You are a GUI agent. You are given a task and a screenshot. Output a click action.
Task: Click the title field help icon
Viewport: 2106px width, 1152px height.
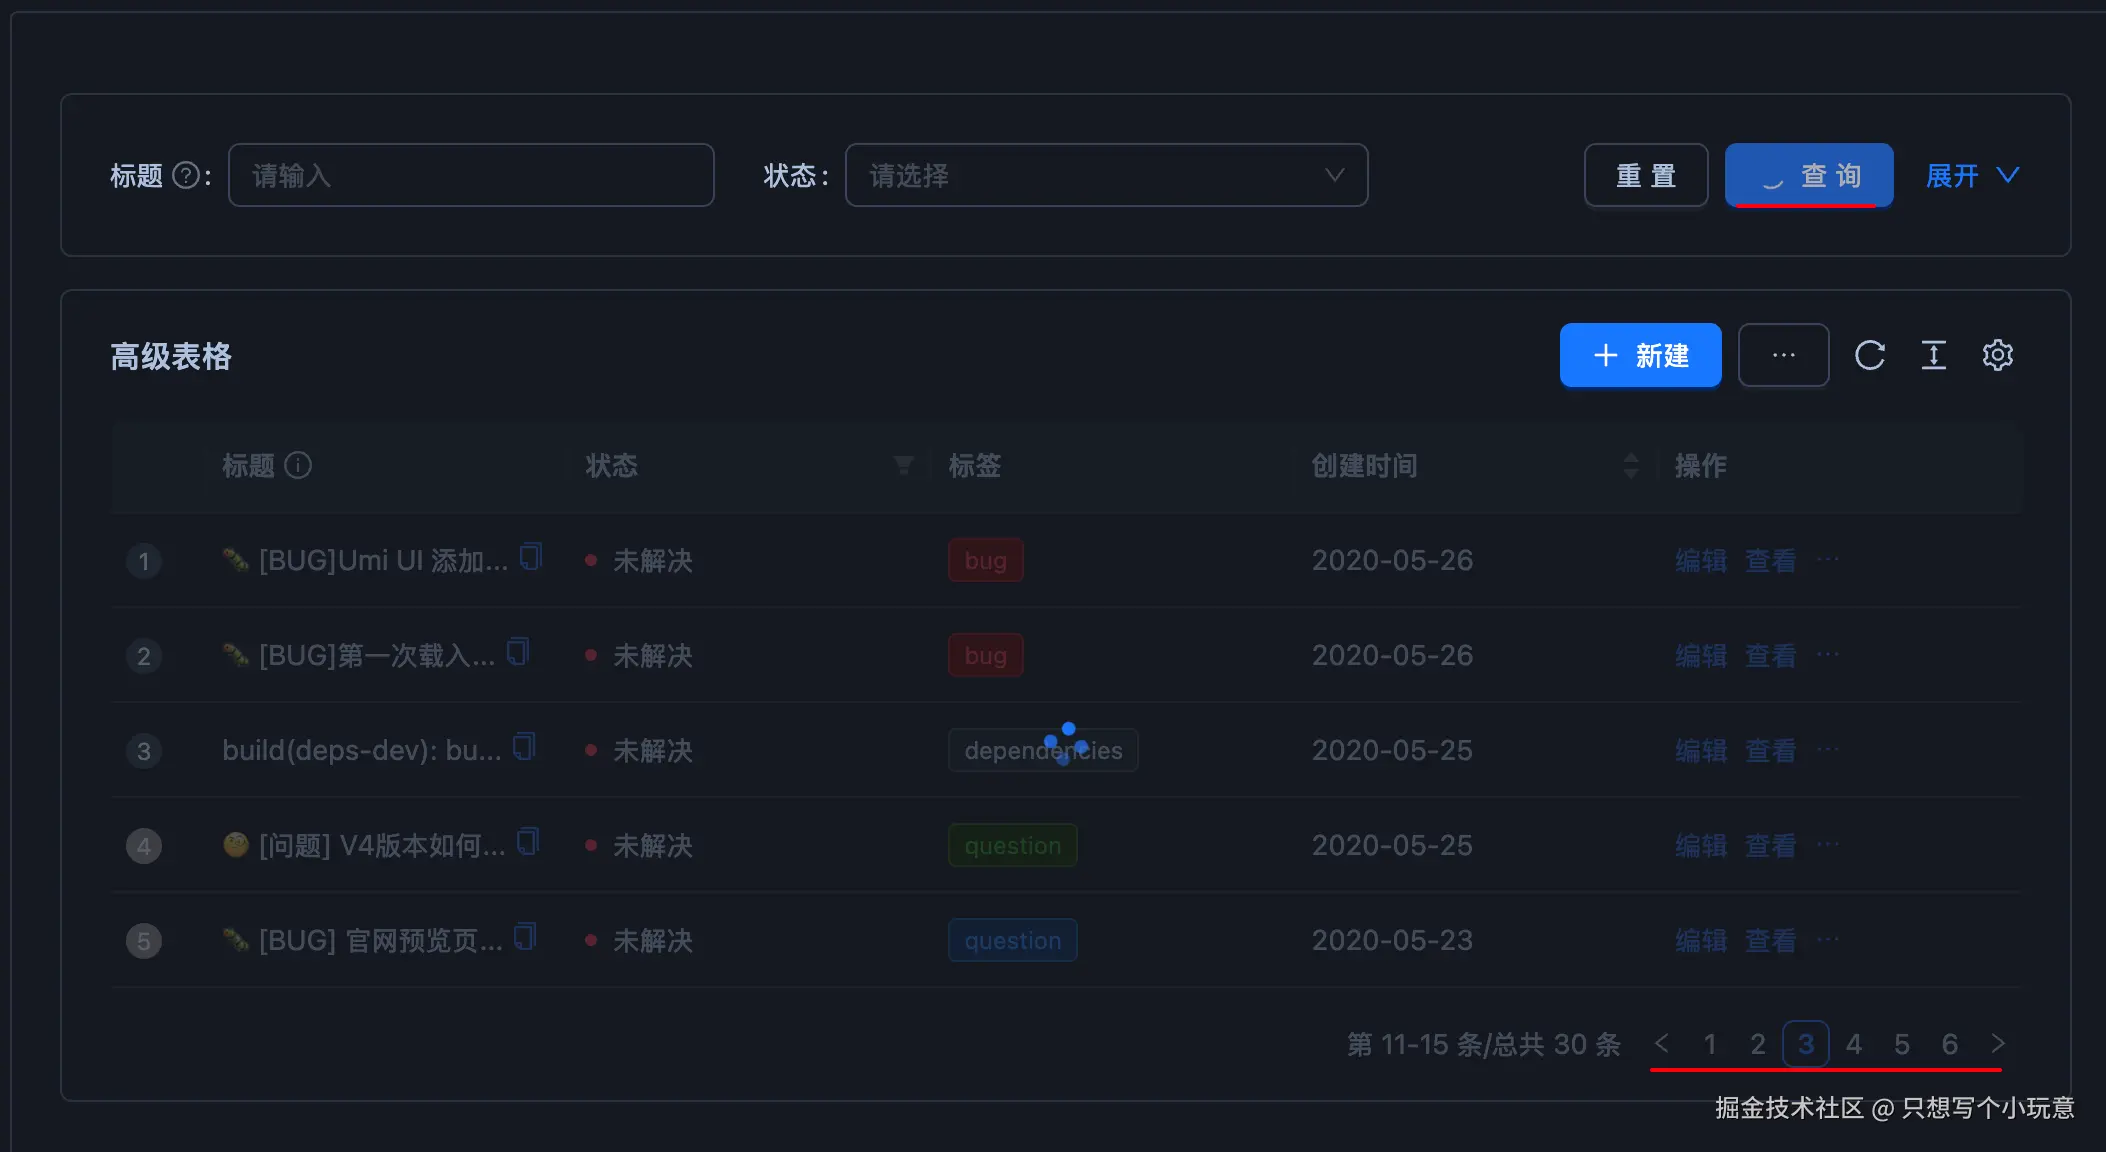186,176
